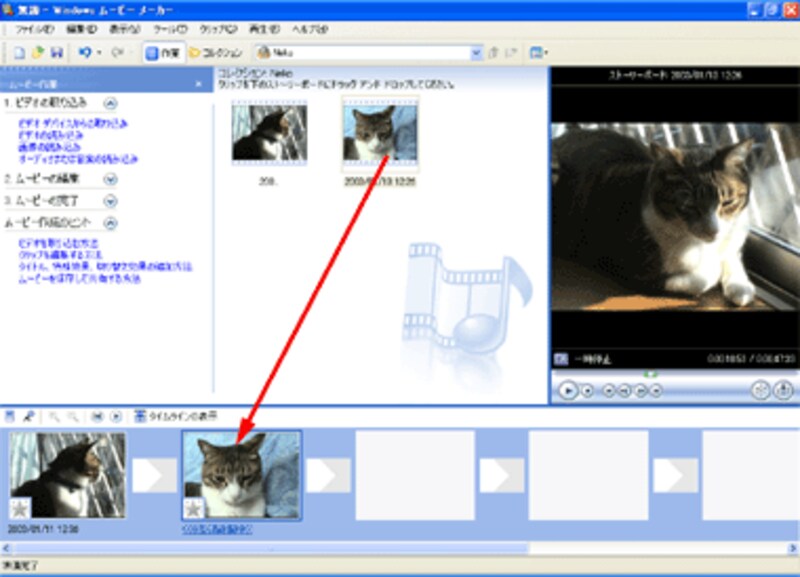The height and width of the screenshot is (577, 800).
Task: Click the Import pictures link
Action: click(x=49, y=147)
